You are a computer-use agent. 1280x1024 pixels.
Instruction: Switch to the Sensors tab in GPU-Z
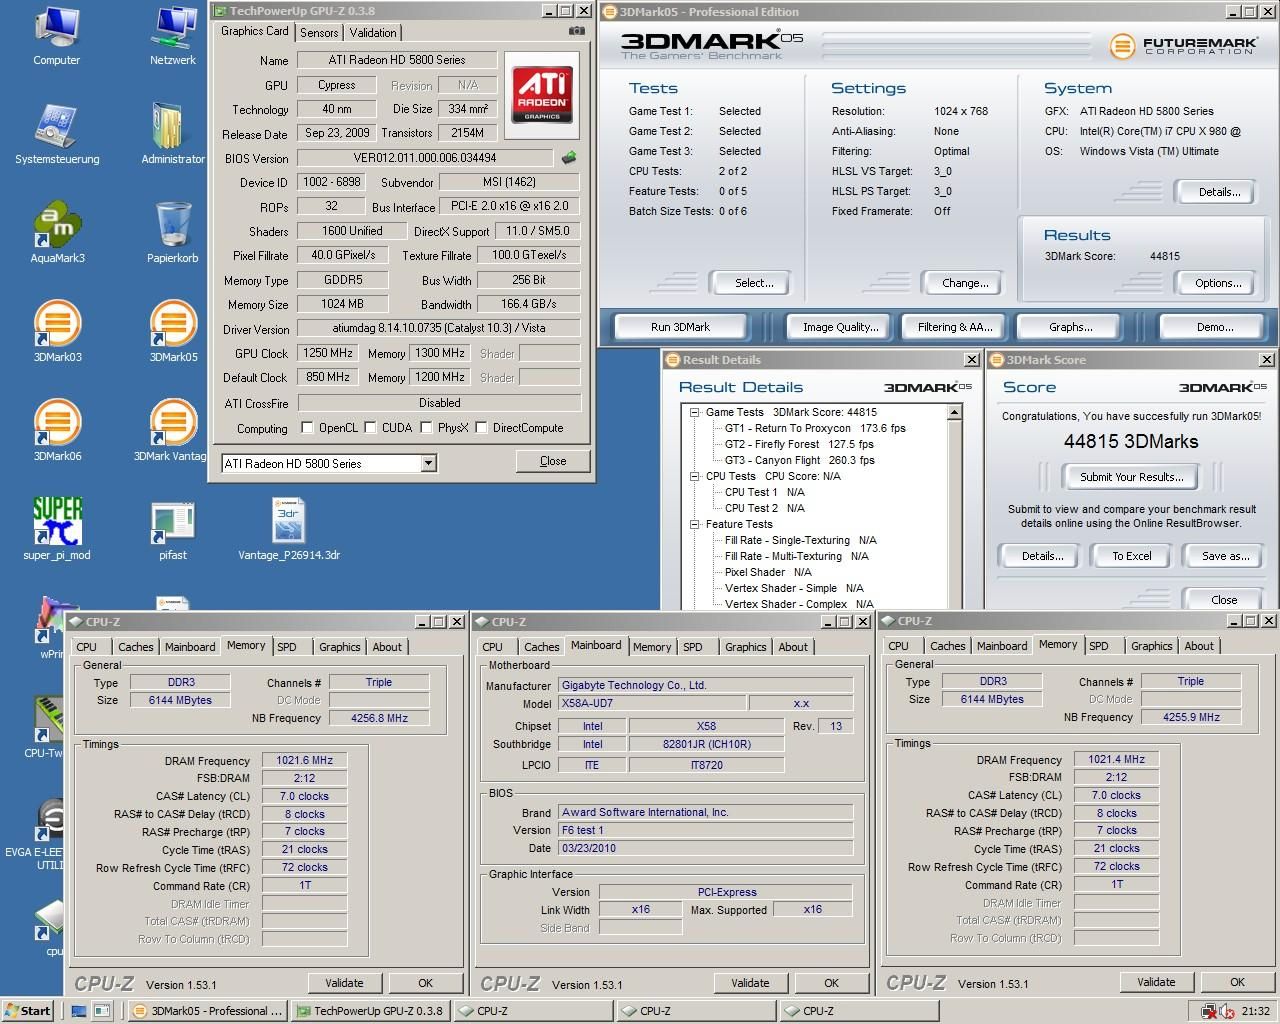click(x=319, y=32)
